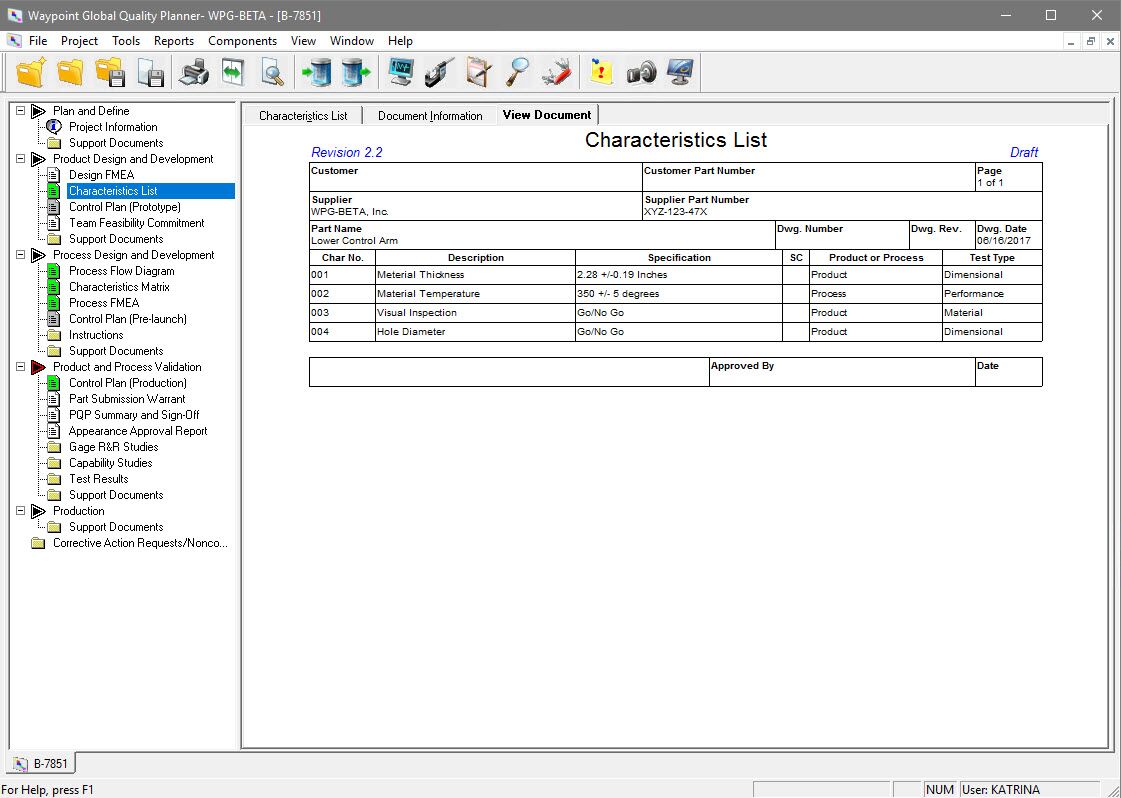The image size is (1121, 798).
Task: Click the Hole Diameter description cell
Action: click(475, 332)
